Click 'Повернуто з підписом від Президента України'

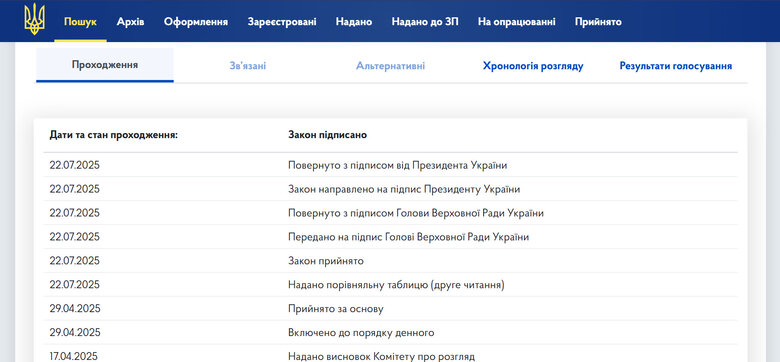pyautogui.click(x=397, y=165)
